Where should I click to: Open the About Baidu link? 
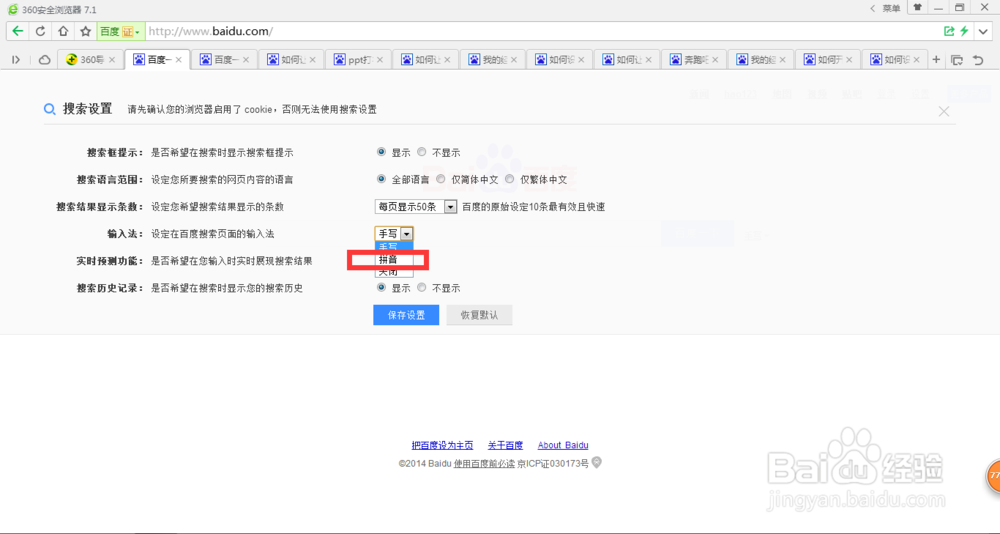click(563, 445)
